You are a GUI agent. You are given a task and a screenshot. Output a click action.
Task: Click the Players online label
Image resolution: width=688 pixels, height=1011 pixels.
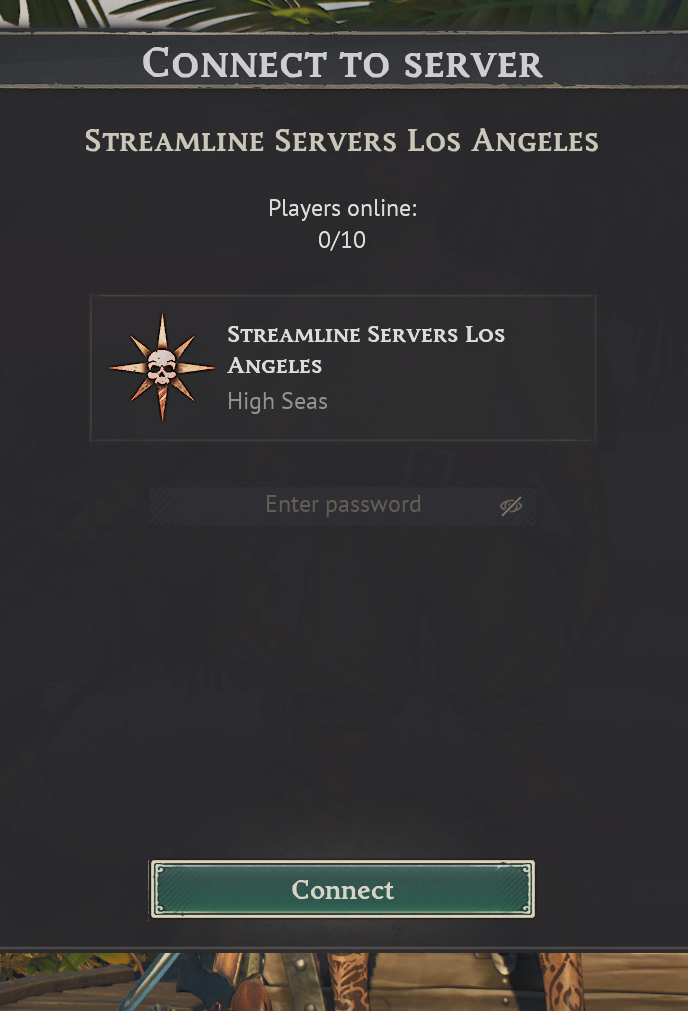pyautogui.click(x=342, y=208)
